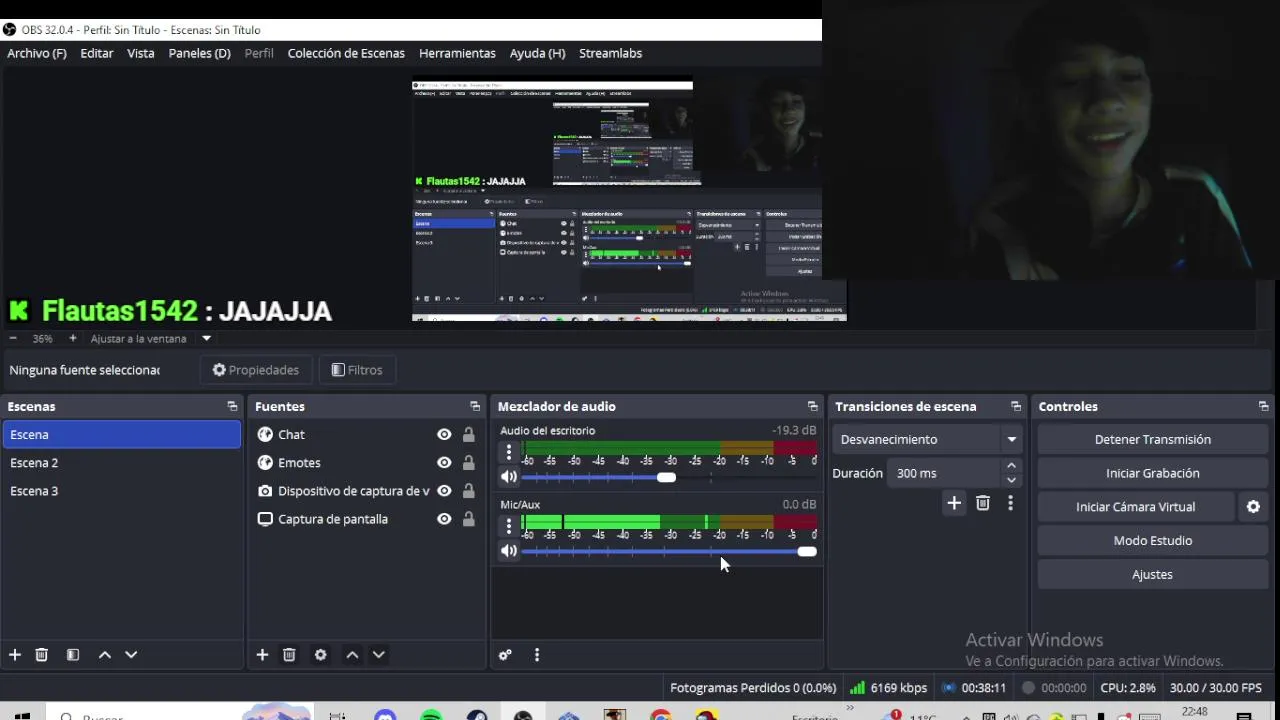
Task: Hide Dispositivo de captura source eye
Action: [444, 491]
